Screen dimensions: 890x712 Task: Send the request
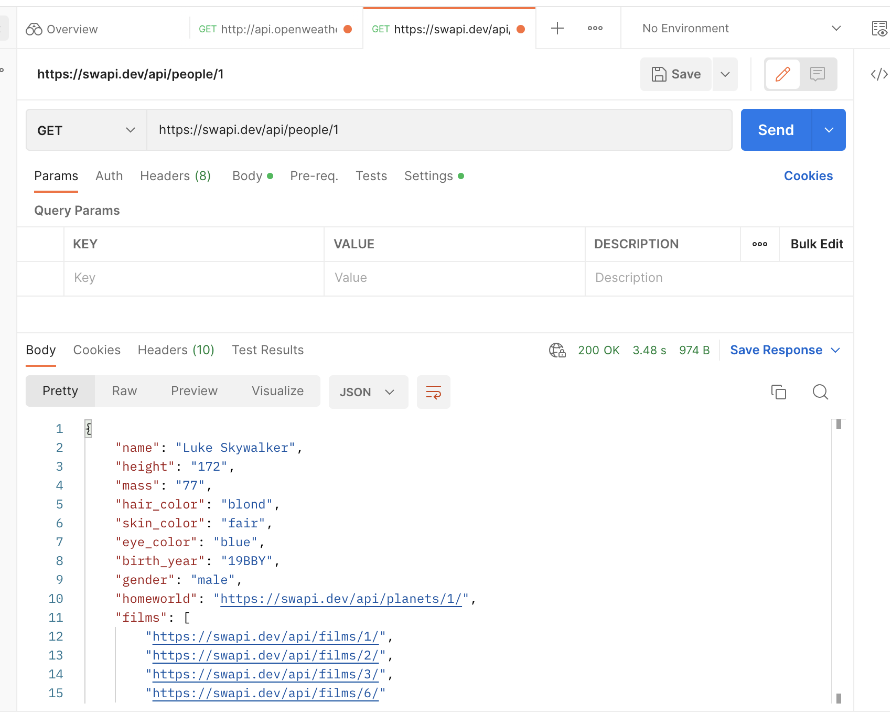coord(776,130)
